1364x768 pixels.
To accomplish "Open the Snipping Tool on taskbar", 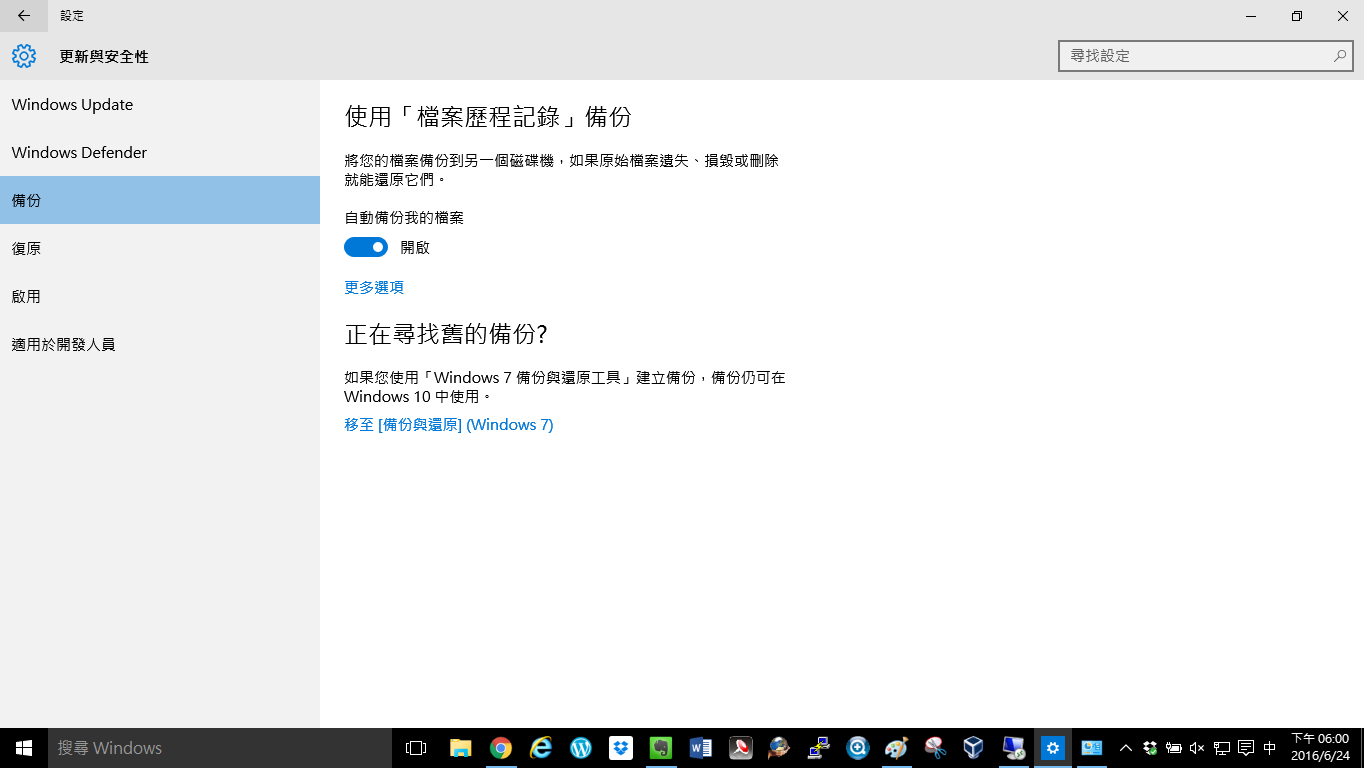I will pyautogui.click(x=935, y=748).
